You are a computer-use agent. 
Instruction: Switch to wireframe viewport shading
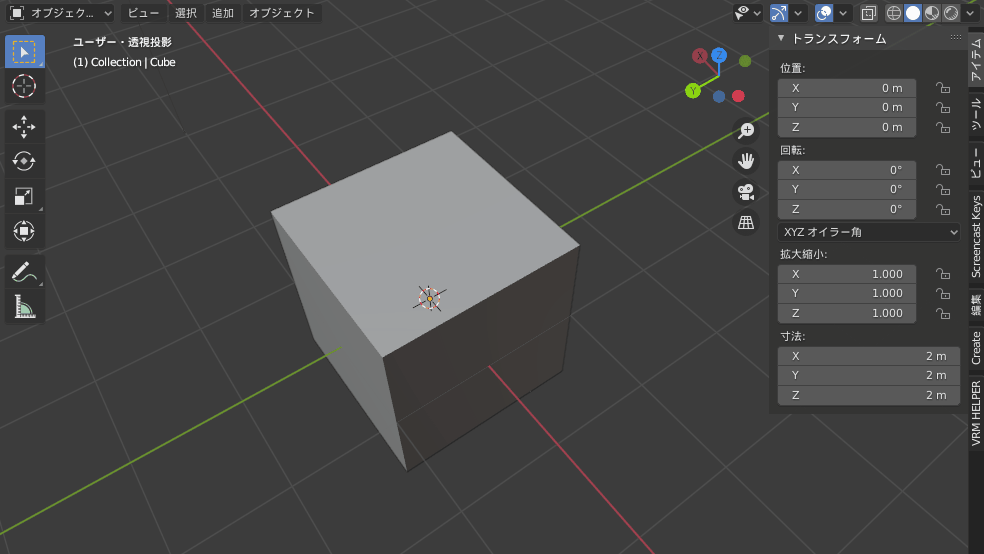[894, 13]
